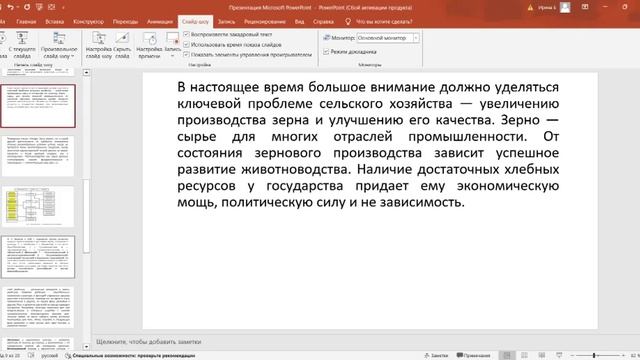
Task: Toggle 'Режим докладчика' checkbox
Action: 326,51
